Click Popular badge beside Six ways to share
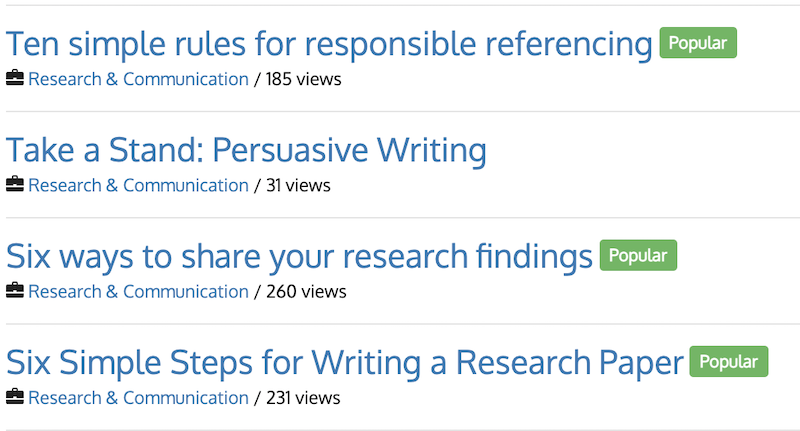Screen dimensions: 800x431 (638, 256)
